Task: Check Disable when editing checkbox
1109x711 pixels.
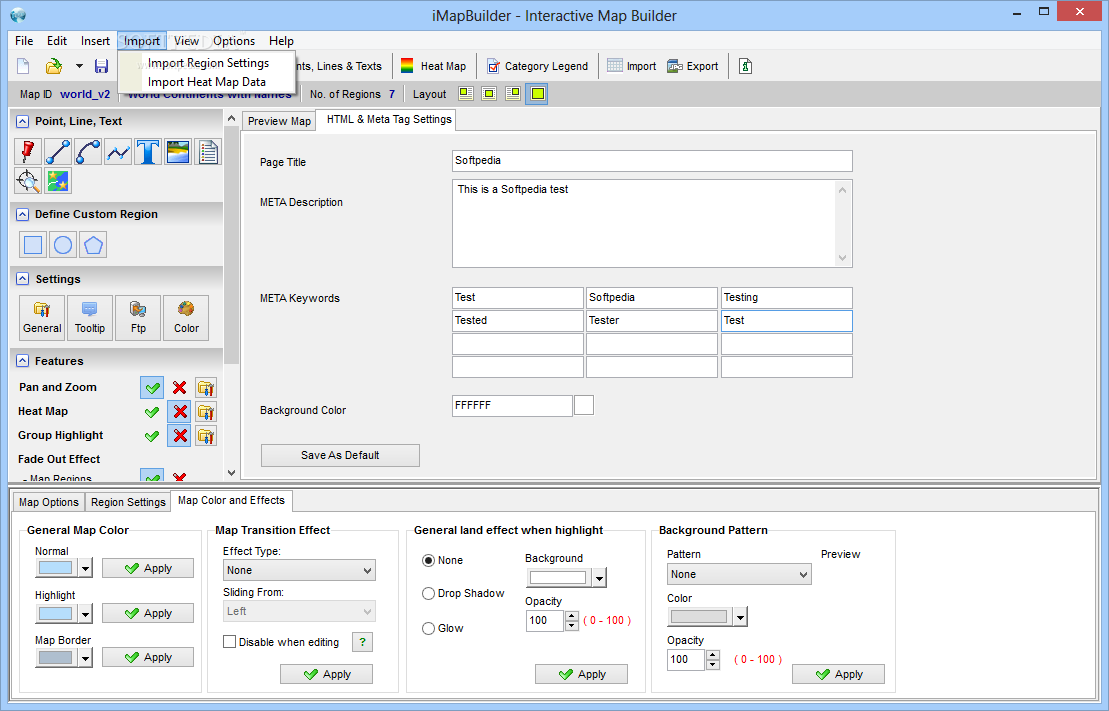Action: [x=229, y=642]
